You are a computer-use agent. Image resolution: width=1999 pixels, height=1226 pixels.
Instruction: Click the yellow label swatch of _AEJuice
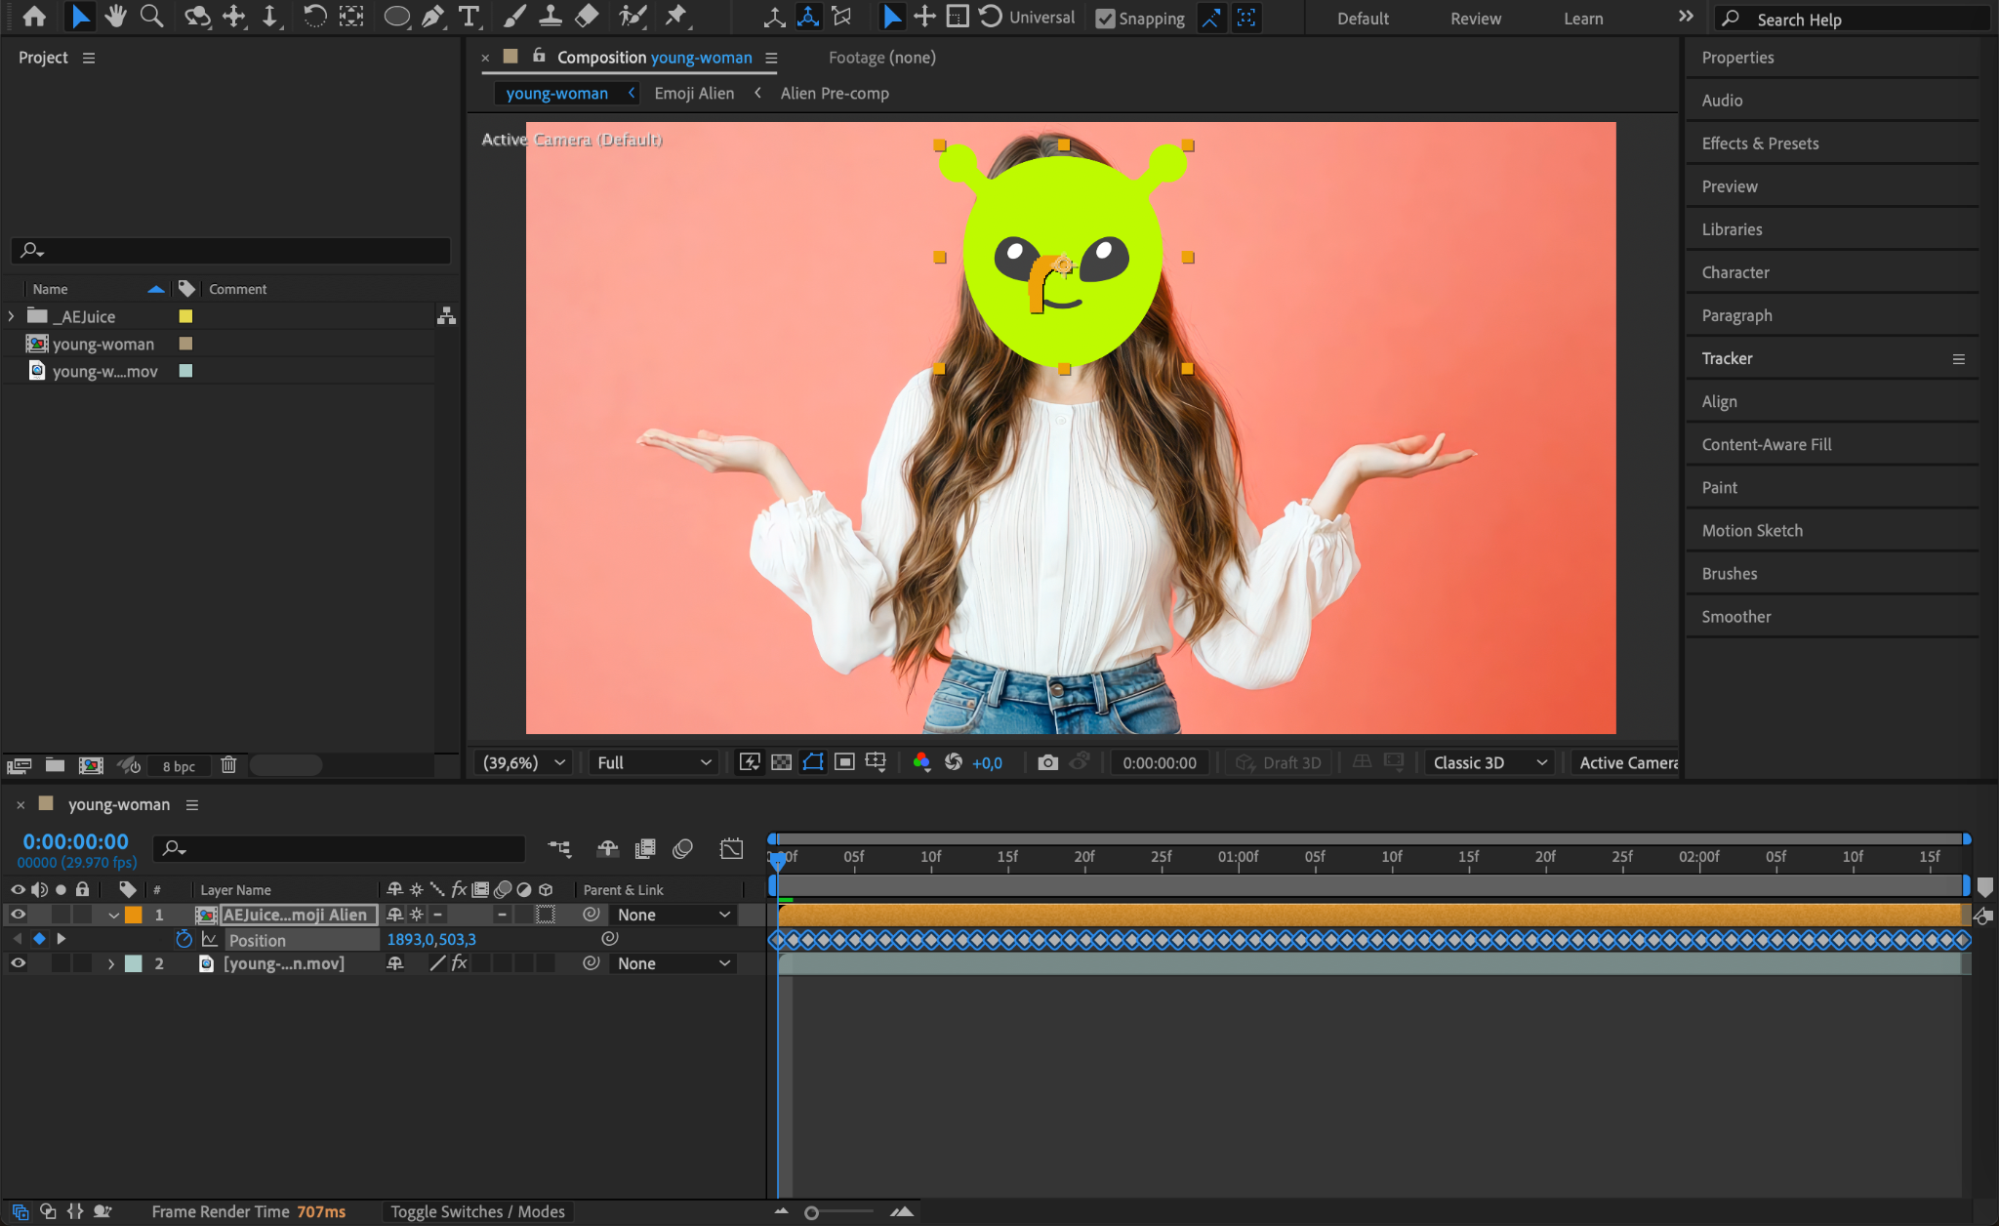point(185,316)
